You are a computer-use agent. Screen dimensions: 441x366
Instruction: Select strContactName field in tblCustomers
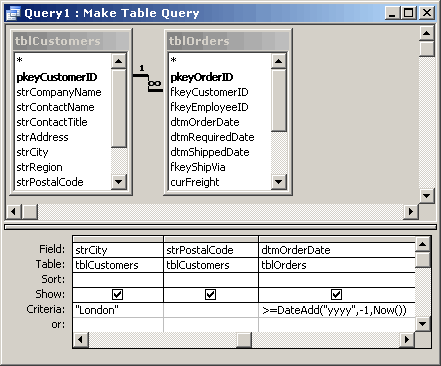pos(55,107)
